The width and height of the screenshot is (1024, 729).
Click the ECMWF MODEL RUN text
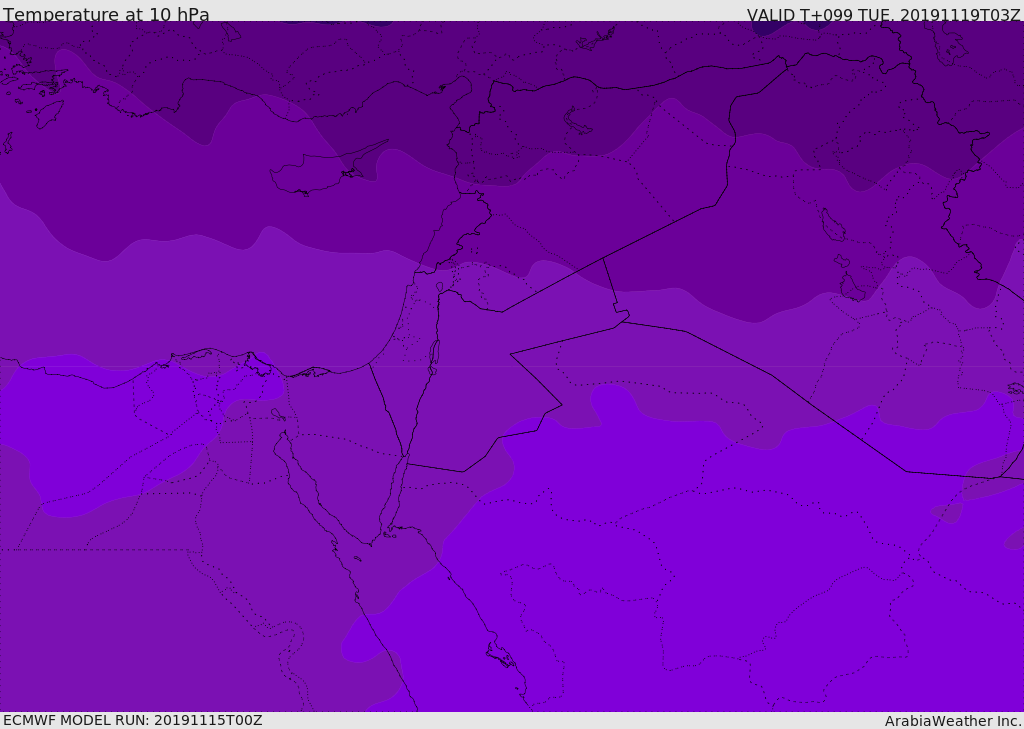pos(133,720)
